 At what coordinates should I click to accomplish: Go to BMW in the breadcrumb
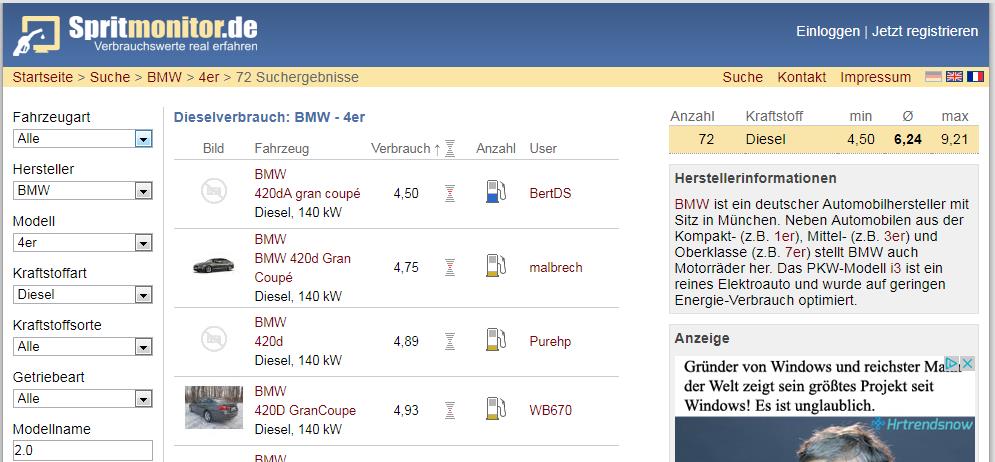point(164,77)
